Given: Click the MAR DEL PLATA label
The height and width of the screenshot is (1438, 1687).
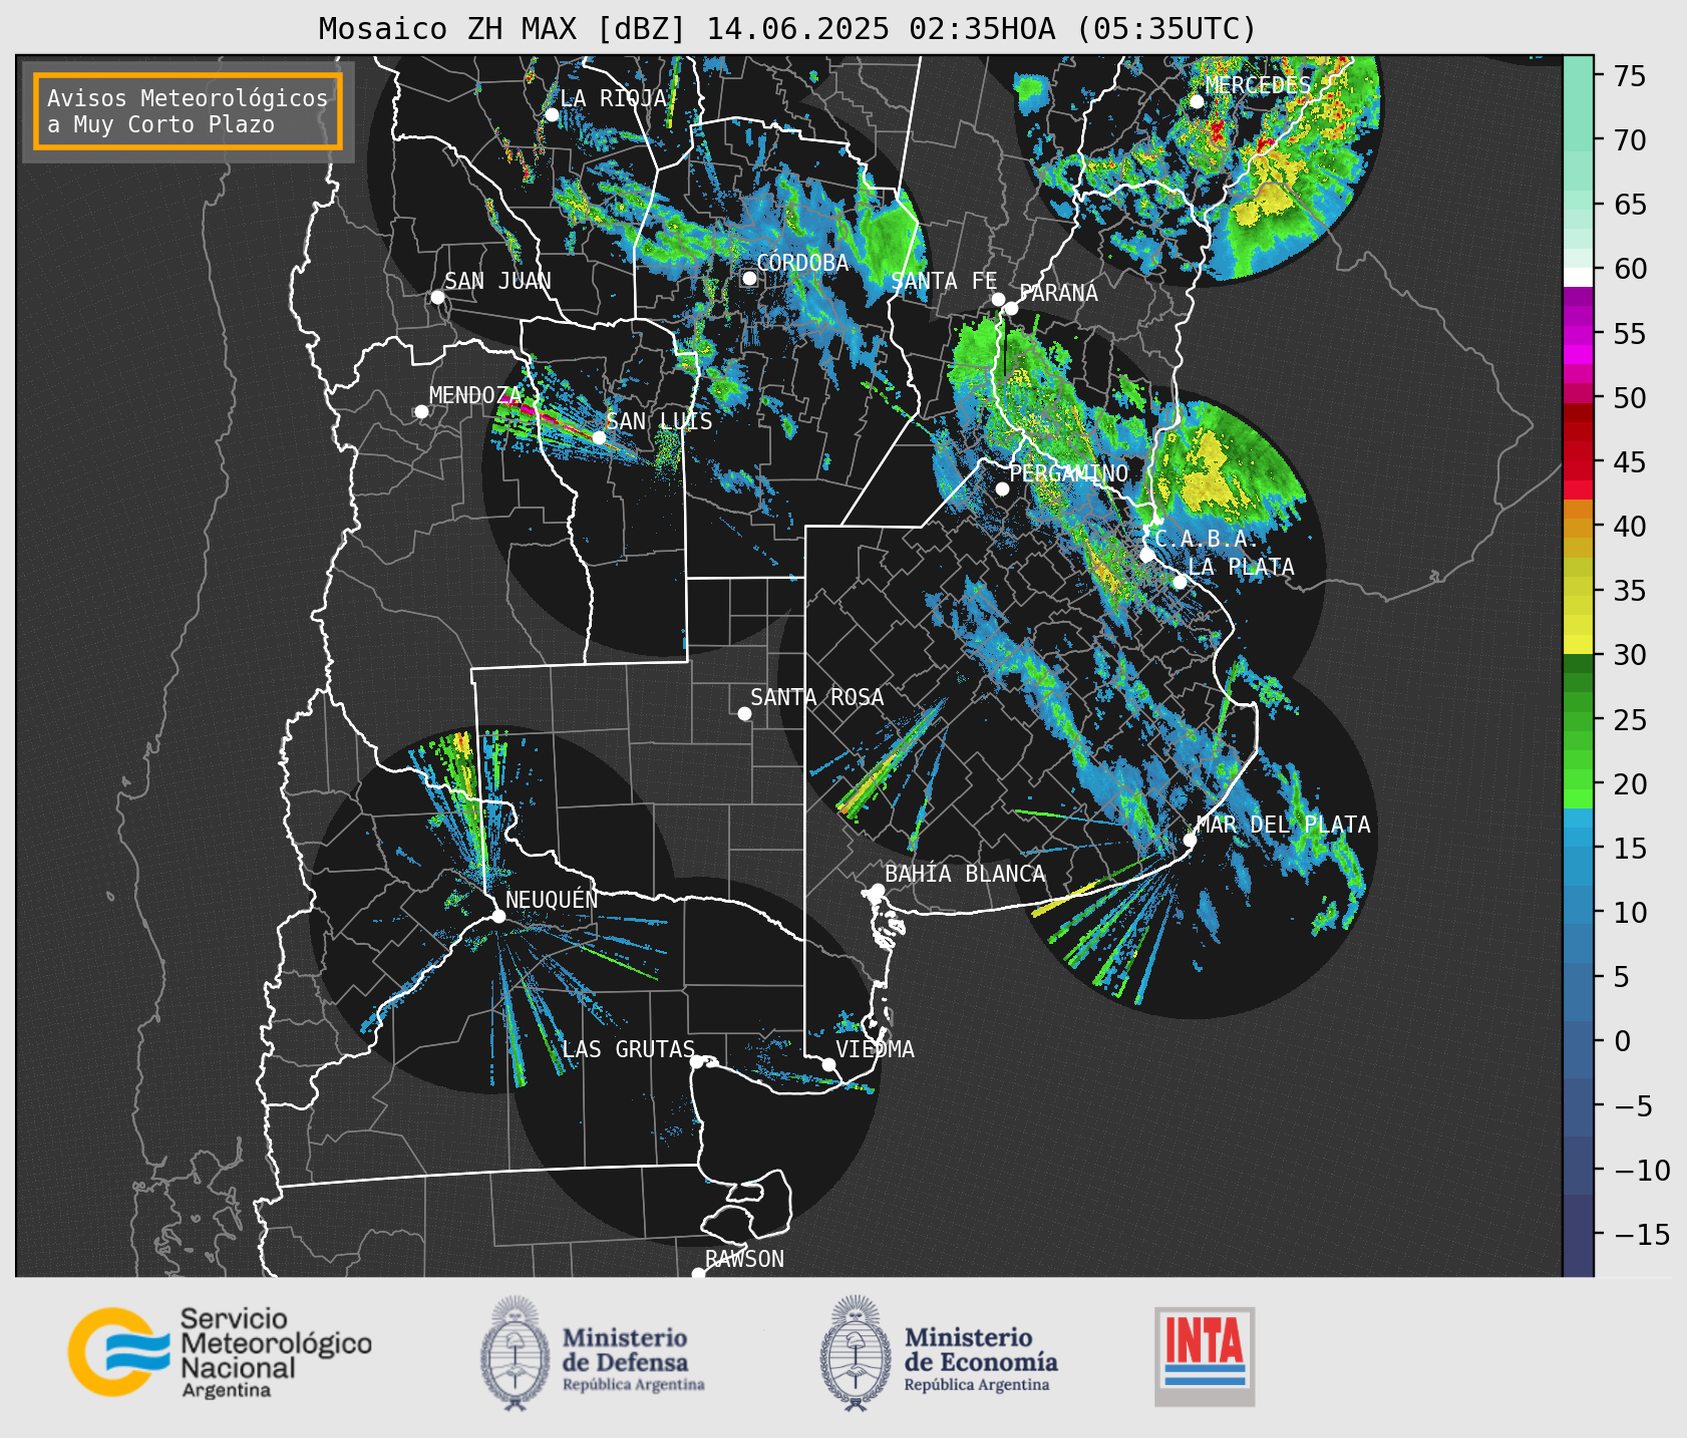Looking at the screenshot, I should (x=1283, y=825).
